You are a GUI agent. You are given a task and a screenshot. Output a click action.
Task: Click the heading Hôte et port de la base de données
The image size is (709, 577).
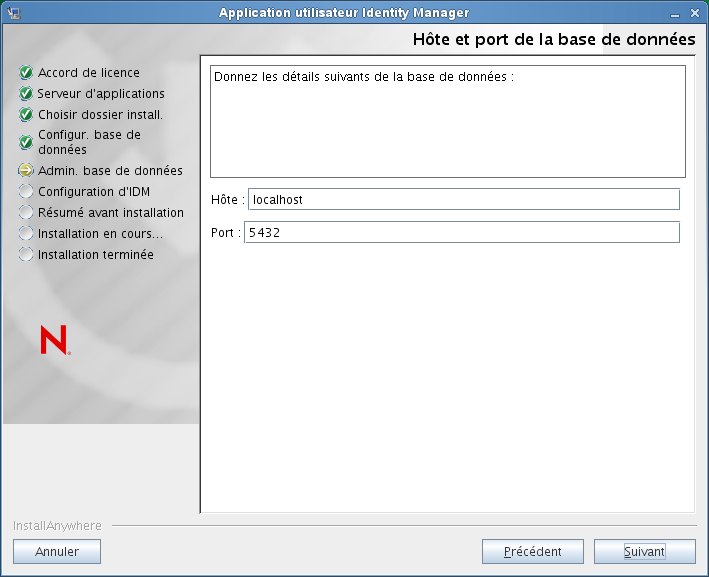point(554,39)
